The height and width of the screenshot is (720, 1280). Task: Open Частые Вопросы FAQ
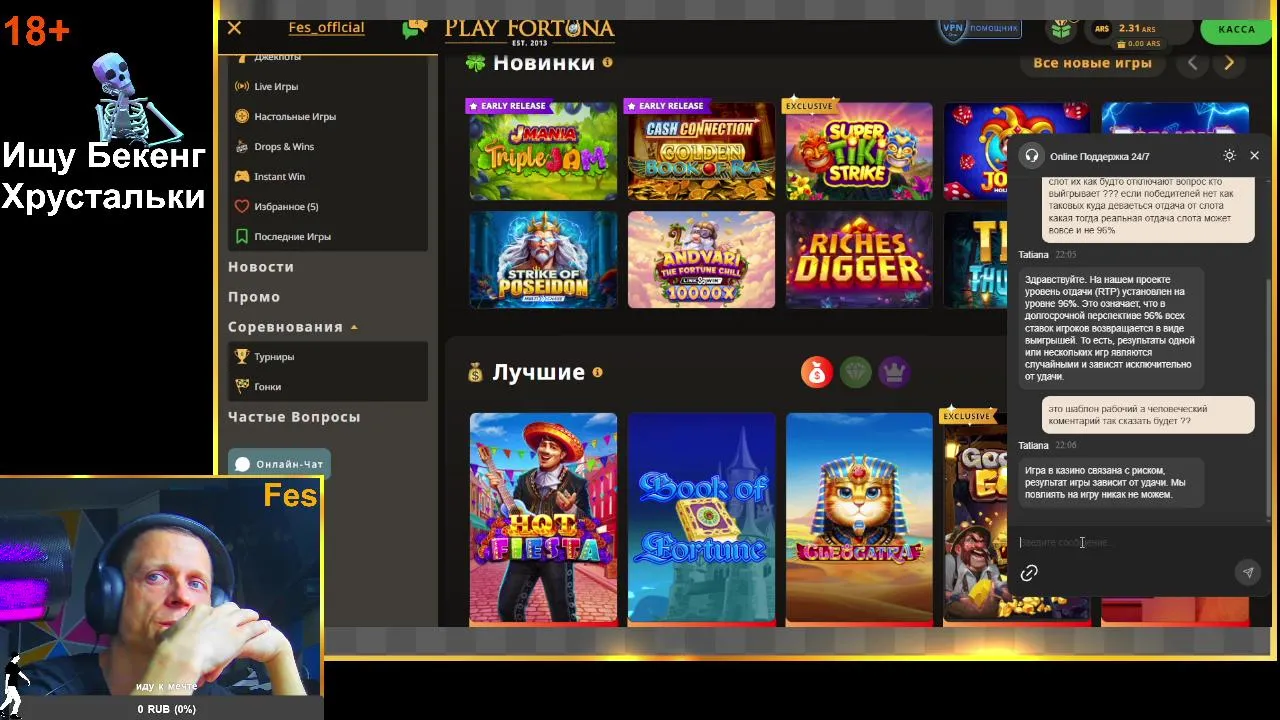point(294,417)
